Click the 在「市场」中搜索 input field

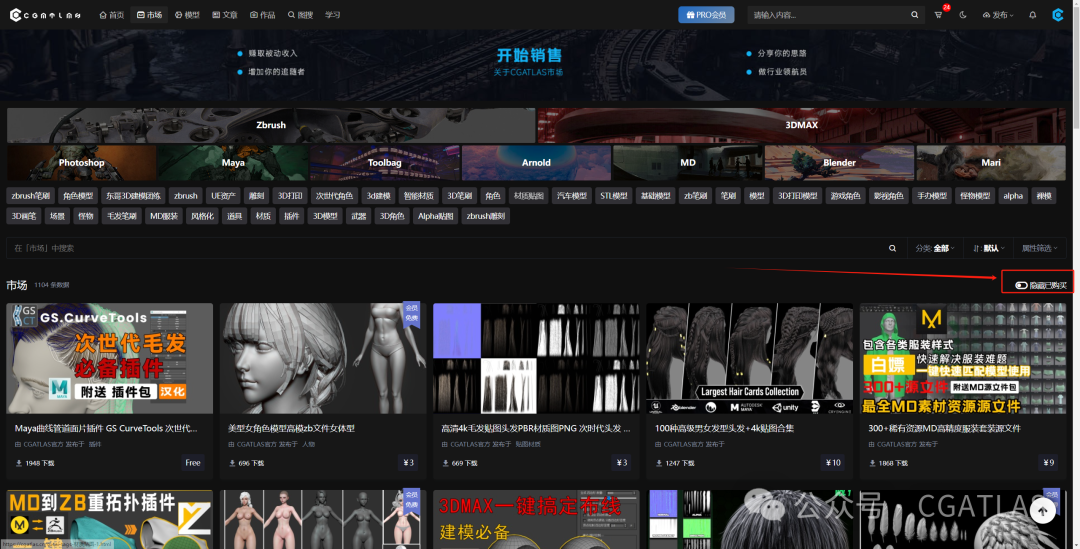click(x=448, y=248)
